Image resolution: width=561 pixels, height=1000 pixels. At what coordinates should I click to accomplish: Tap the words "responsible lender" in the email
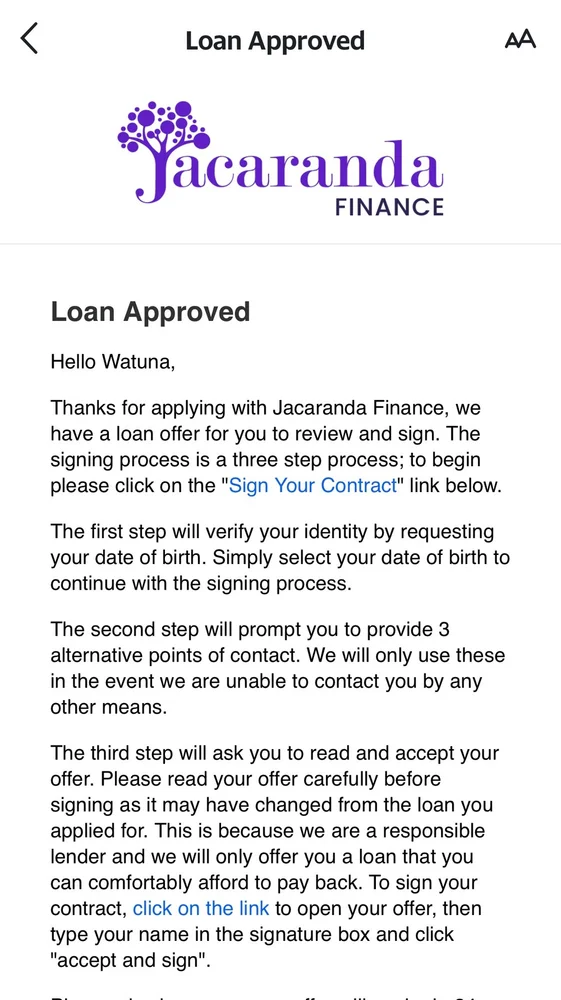point(268,844)
